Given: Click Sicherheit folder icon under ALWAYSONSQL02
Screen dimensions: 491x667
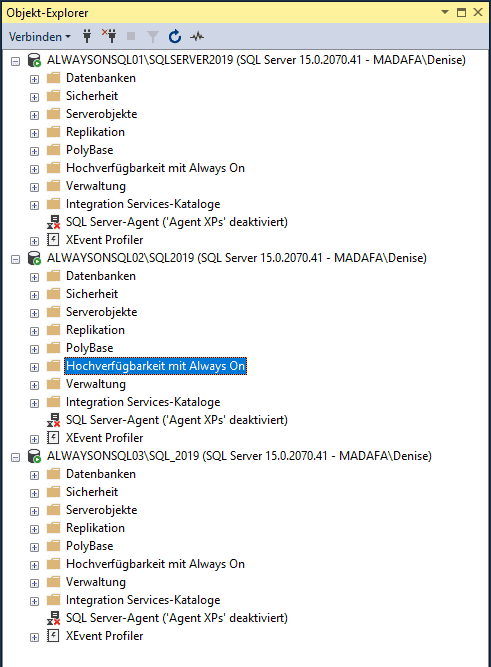Looking at the screenshot, I should point(53,294).
